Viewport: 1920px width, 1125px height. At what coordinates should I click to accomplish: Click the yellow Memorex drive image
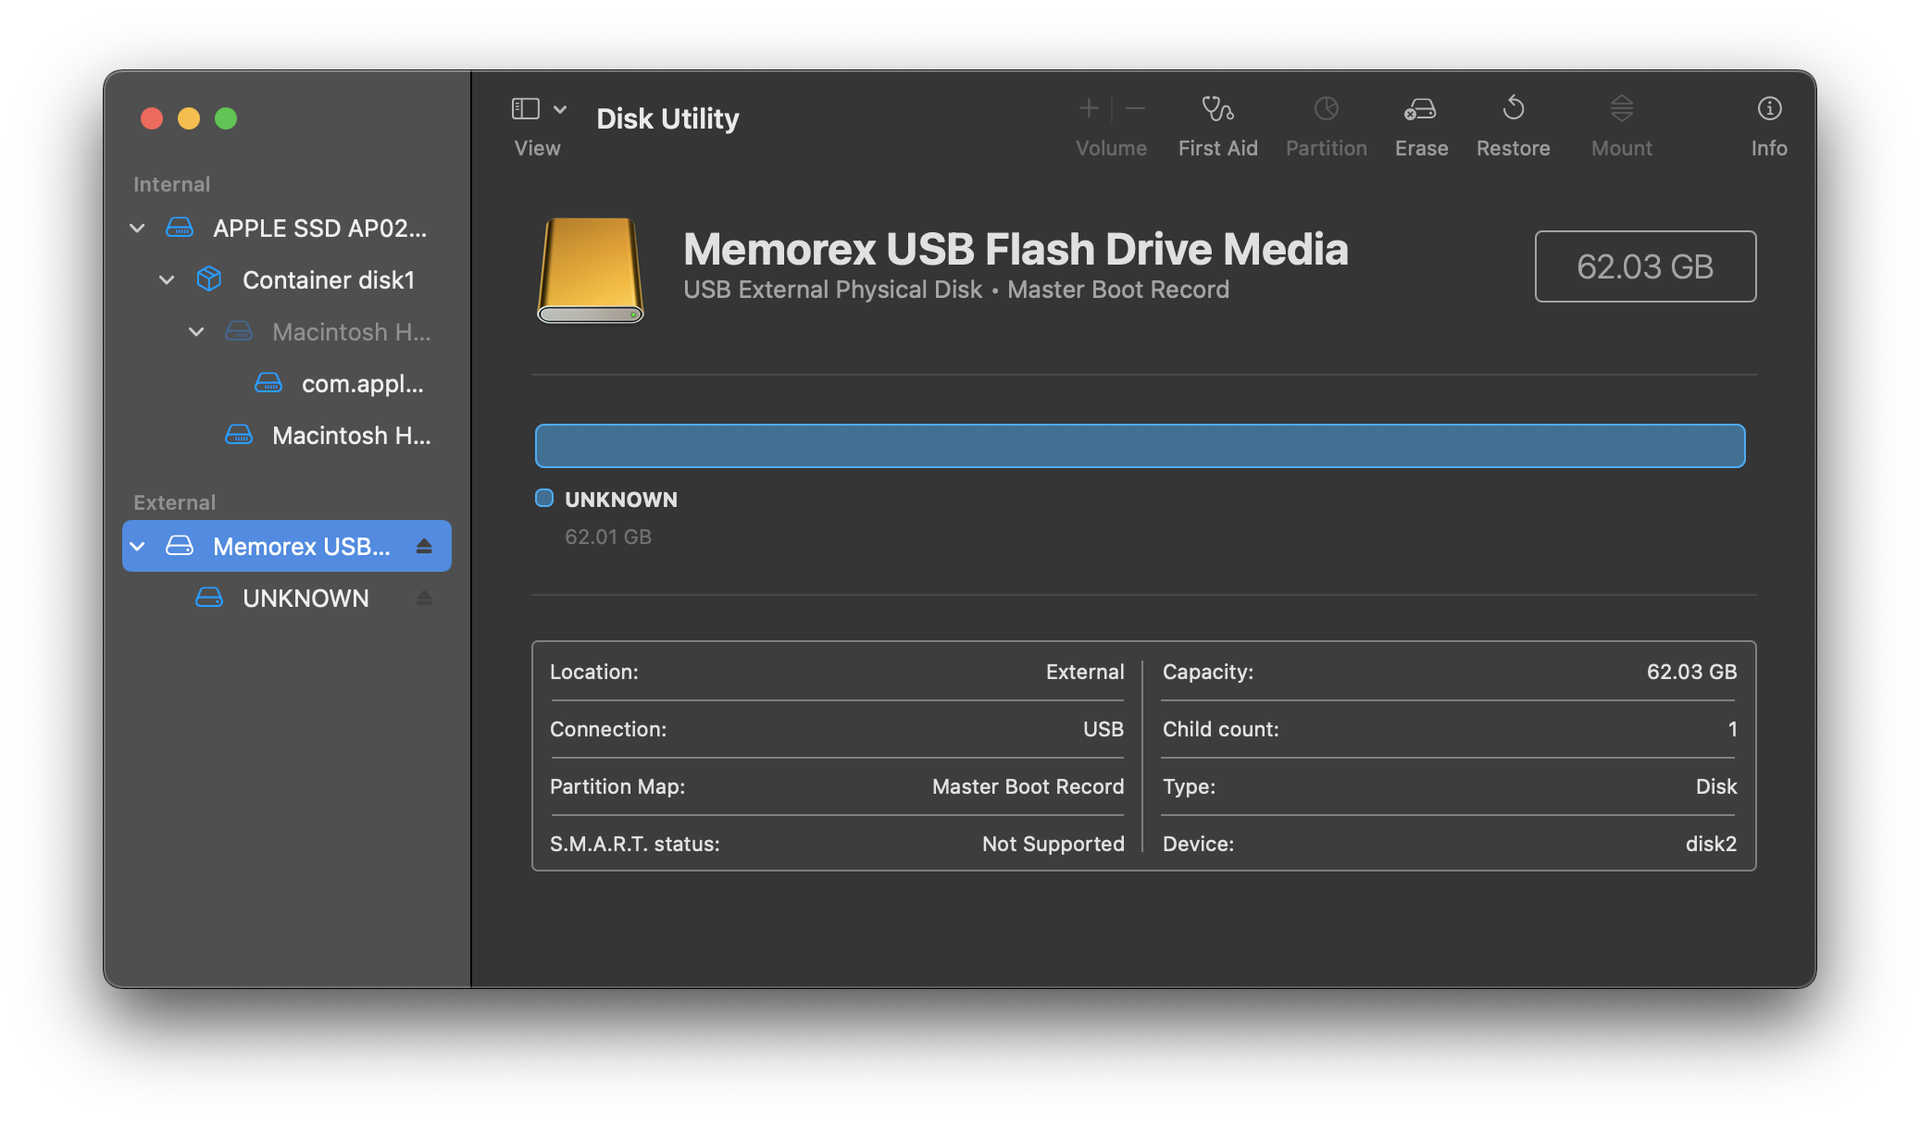click(x=590, y=270)
